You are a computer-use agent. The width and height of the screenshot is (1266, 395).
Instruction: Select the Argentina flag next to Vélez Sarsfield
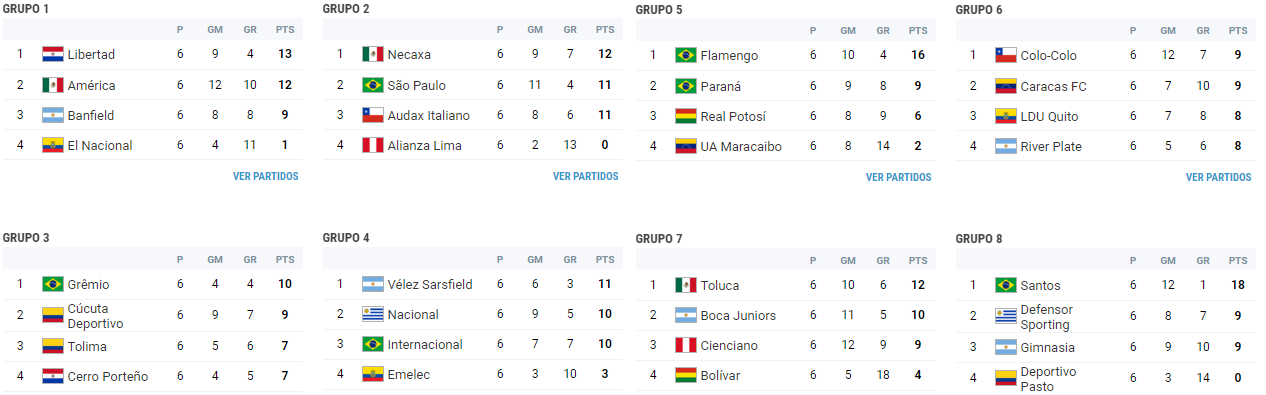click(x=373, y=284)
